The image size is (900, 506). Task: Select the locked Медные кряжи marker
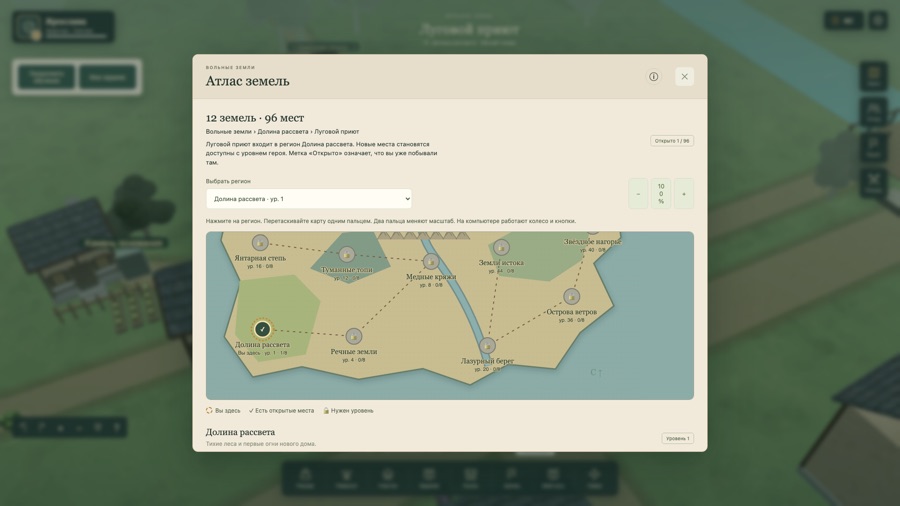point(431,262)
